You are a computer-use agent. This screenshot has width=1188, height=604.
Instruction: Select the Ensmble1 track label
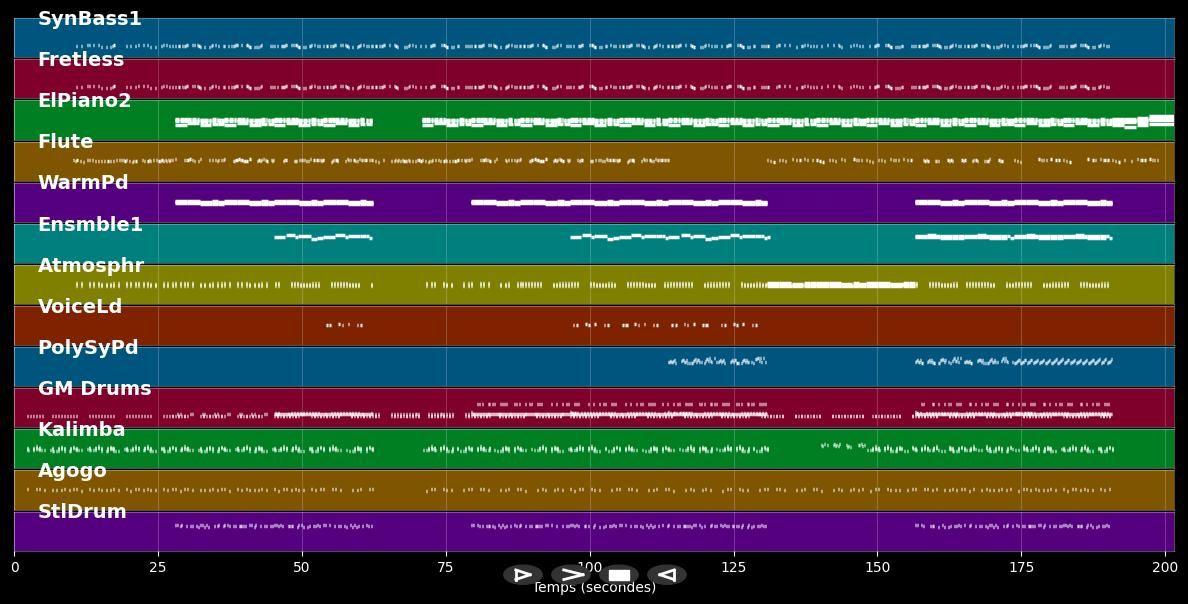90,225
